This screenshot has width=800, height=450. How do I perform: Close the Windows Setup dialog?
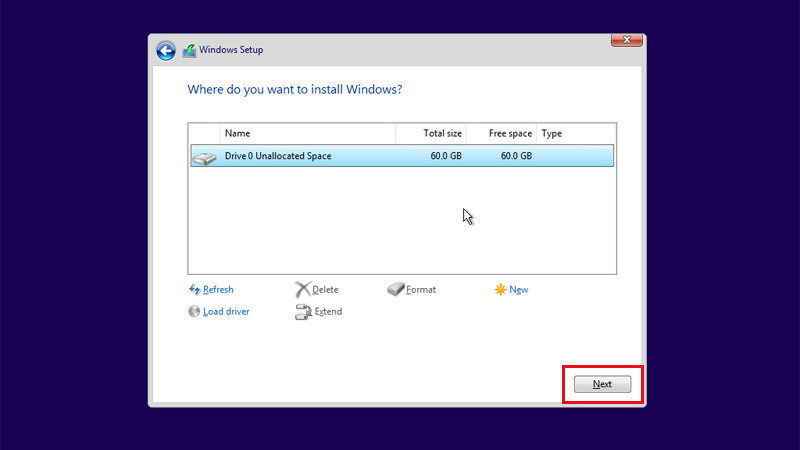(x=627, y=40)
